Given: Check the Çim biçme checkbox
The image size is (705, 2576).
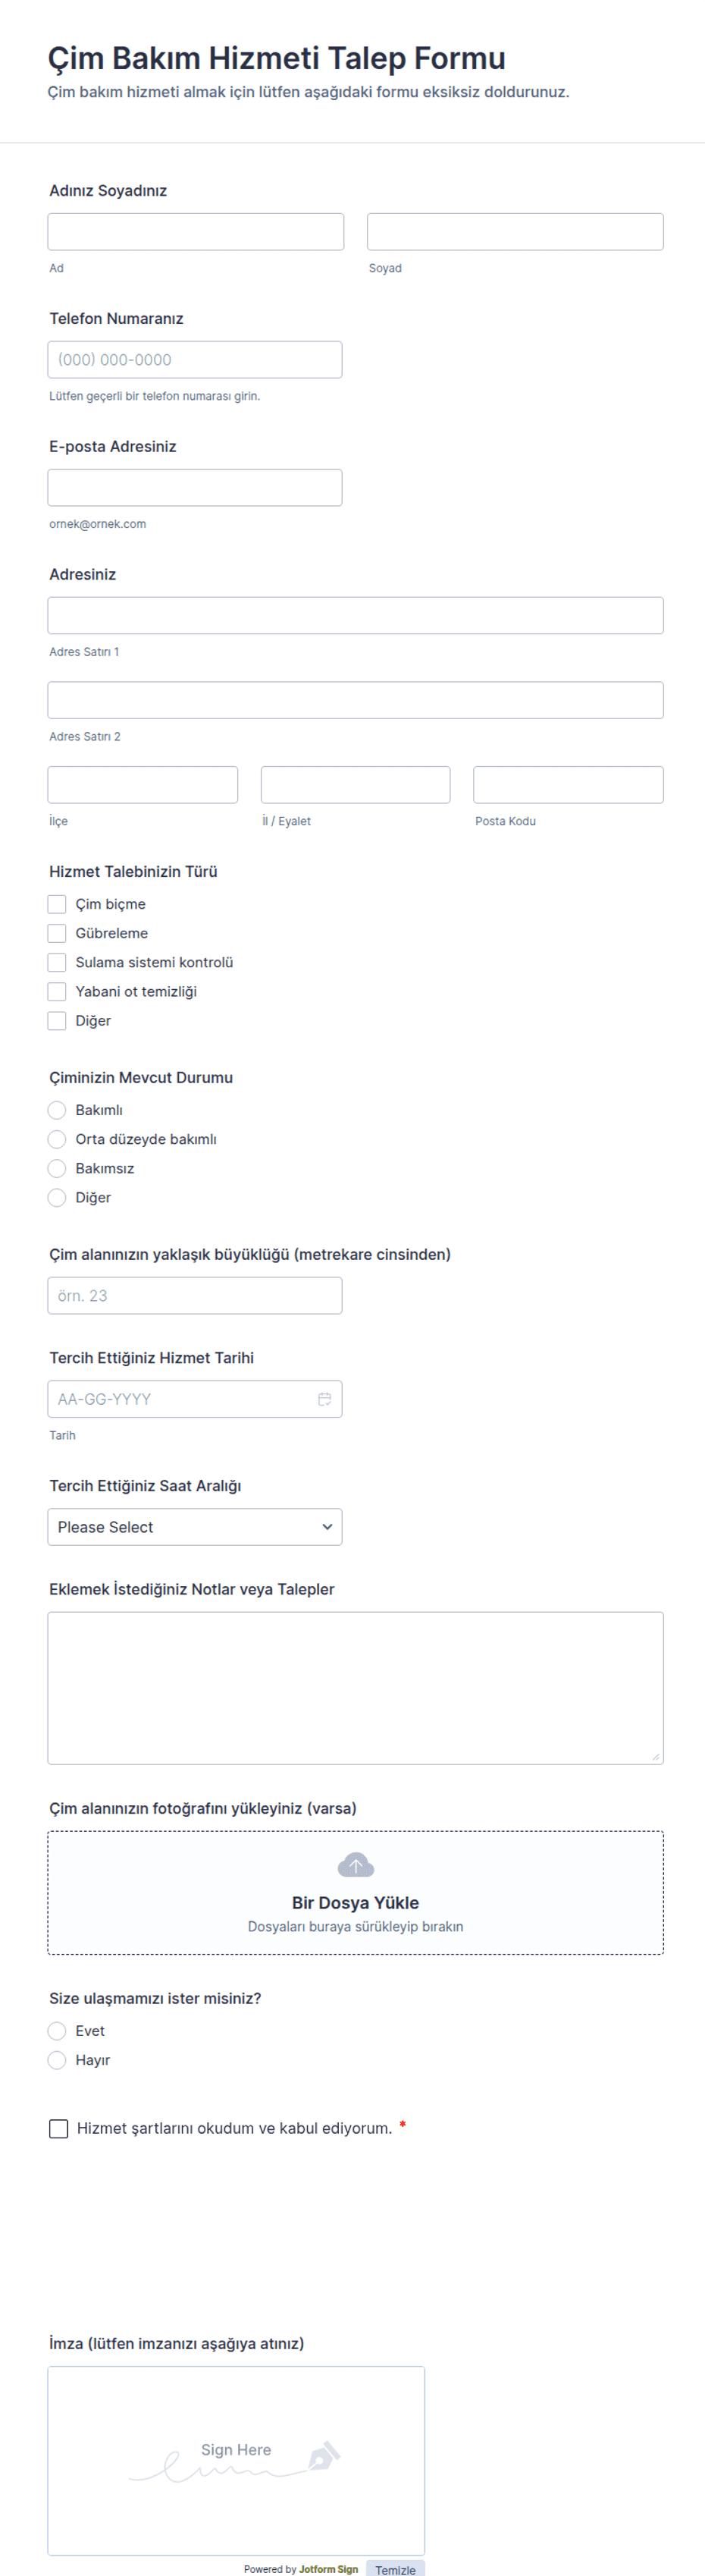Looking at the screenshot, I should click(x=57, y=904).
